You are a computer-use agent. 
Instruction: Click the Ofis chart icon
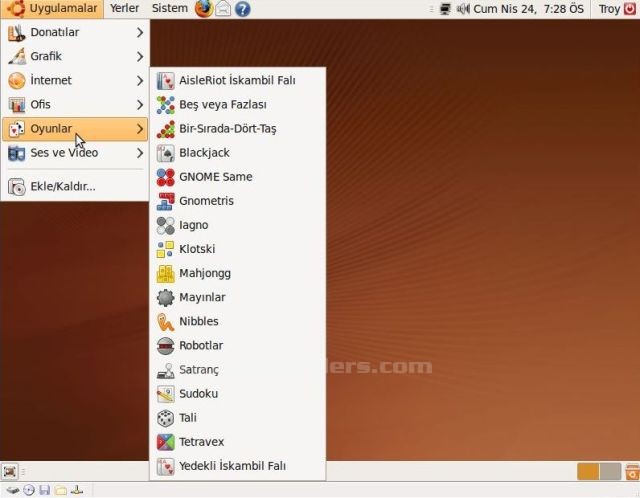[17, 105]
